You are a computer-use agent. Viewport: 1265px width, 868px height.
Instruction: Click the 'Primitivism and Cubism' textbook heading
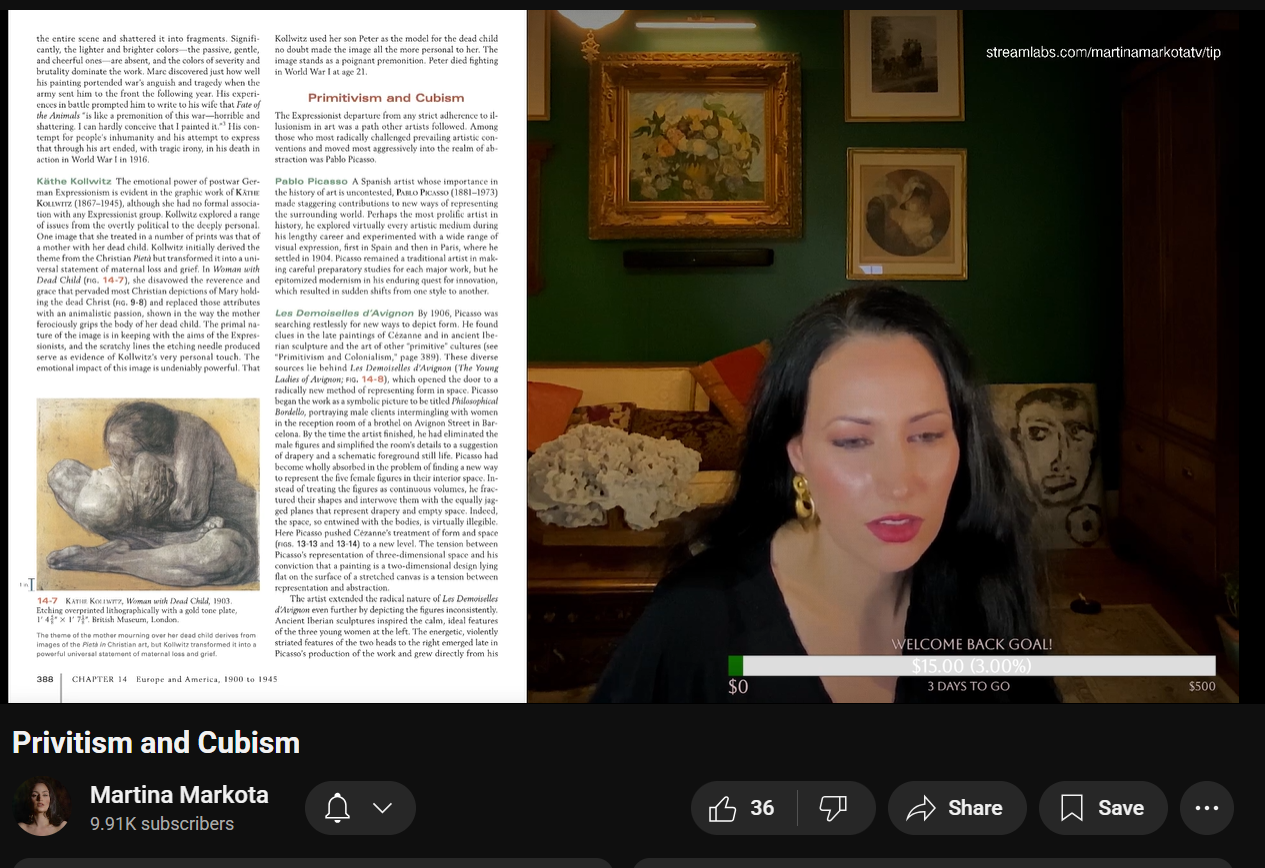386,98
